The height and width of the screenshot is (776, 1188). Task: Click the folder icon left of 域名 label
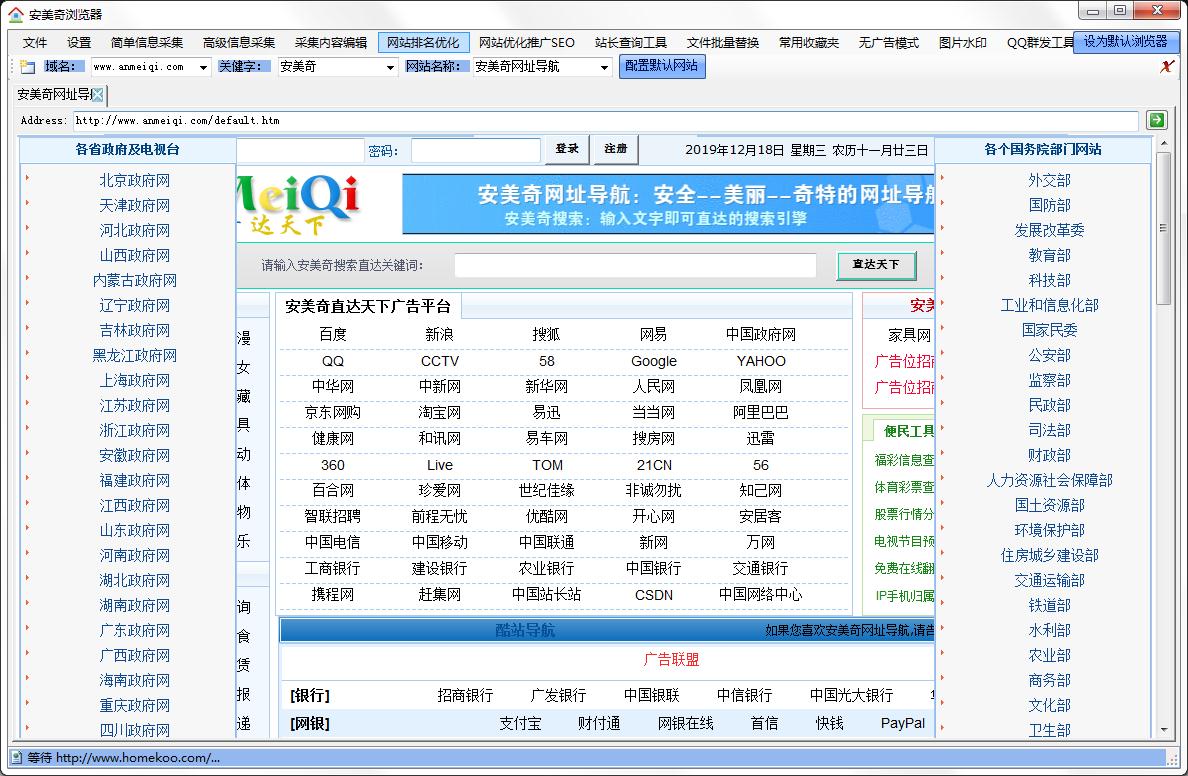(27, 67)
